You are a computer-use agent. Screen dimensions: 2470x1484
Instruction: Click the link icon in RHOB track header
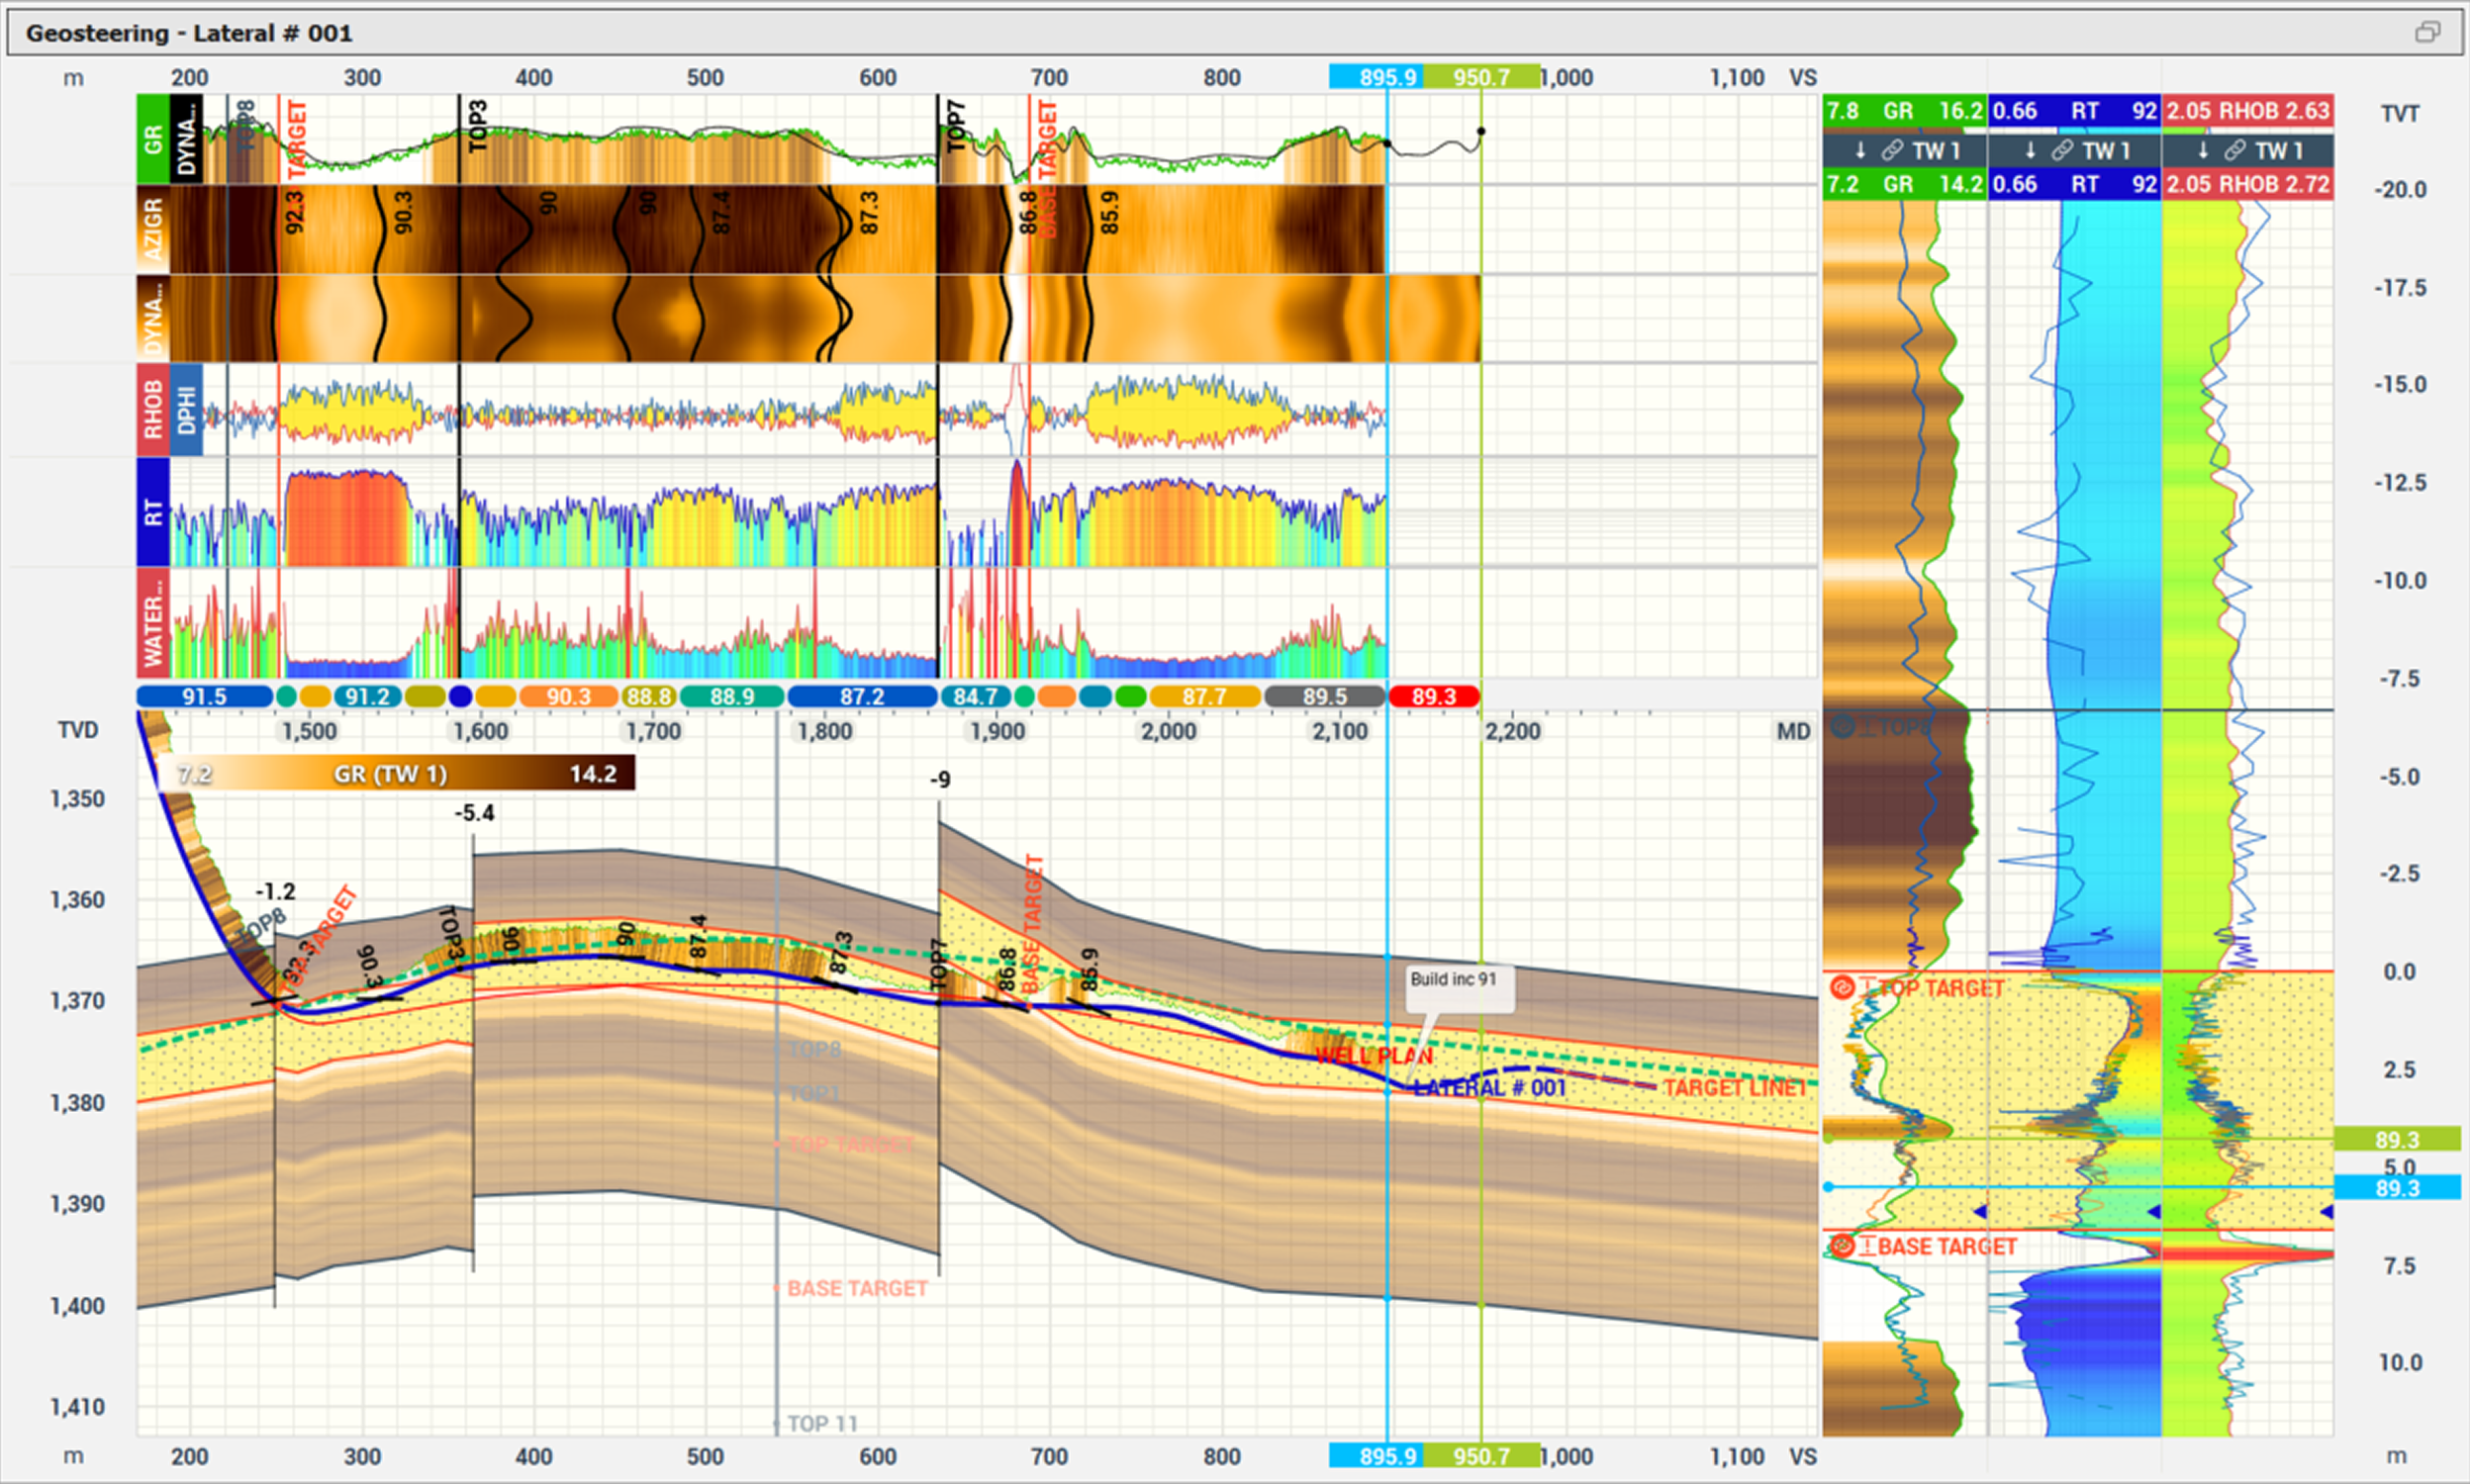click(x=2235, y=151)
